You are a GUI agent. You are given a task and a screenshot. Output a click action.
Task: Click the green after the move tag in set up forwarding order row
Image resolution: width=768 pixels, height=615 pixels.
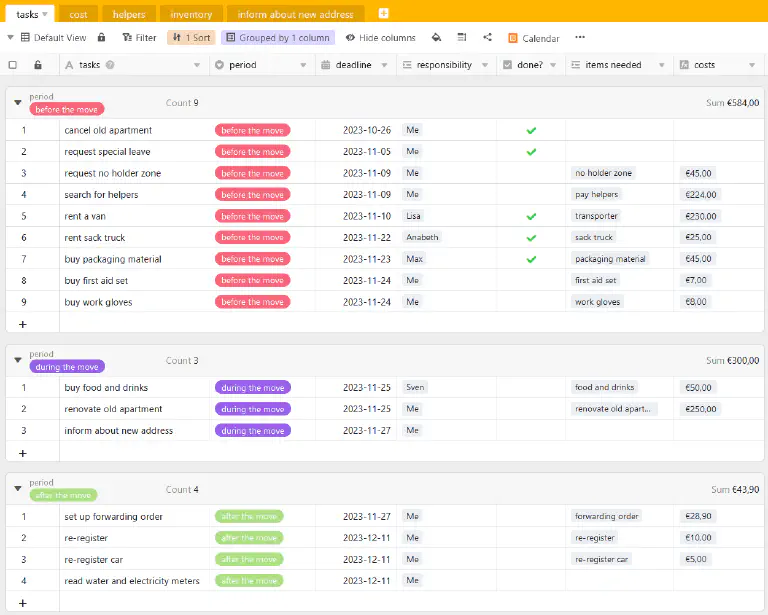[x=249, y=517]
